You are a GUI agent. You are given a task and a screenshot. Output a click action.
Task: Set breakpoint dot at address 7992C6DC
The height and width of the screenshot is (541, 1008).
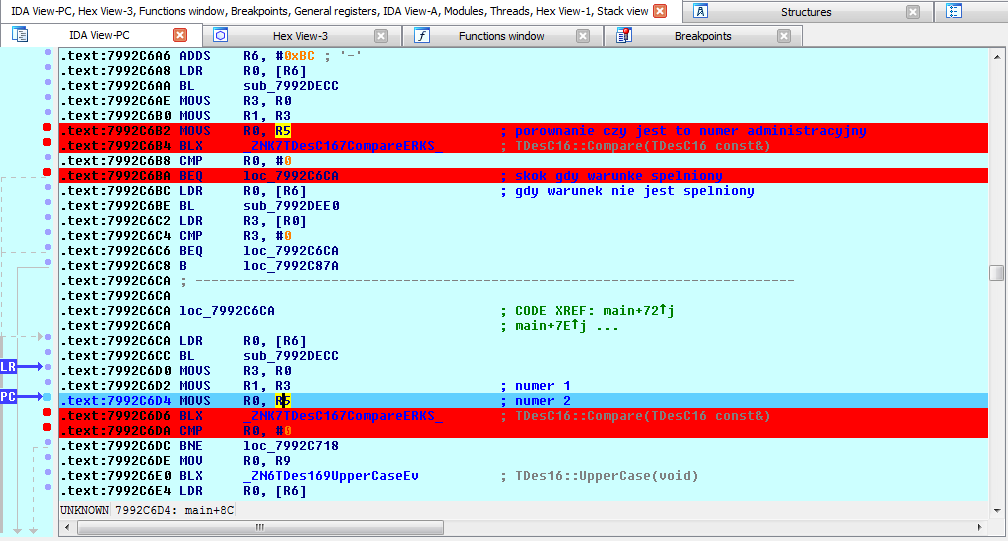click(x=48, y=442)
